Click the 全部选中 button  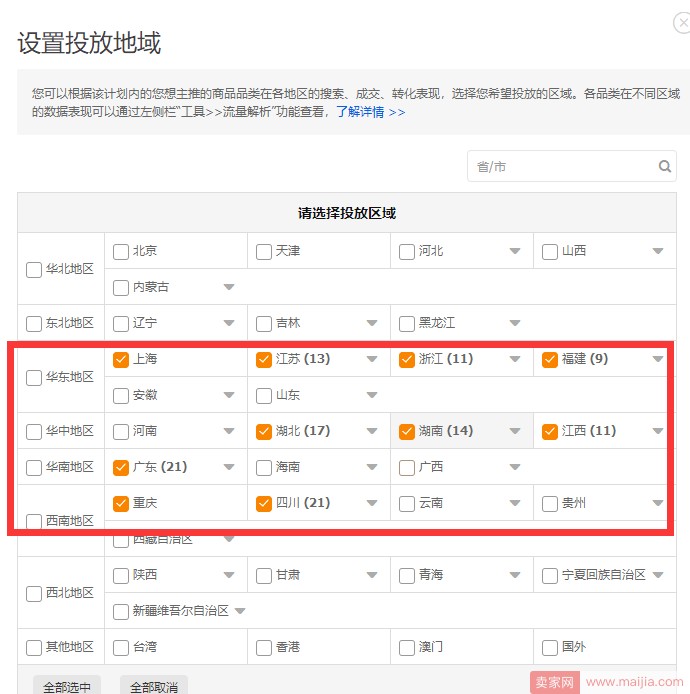pos(67,686)
